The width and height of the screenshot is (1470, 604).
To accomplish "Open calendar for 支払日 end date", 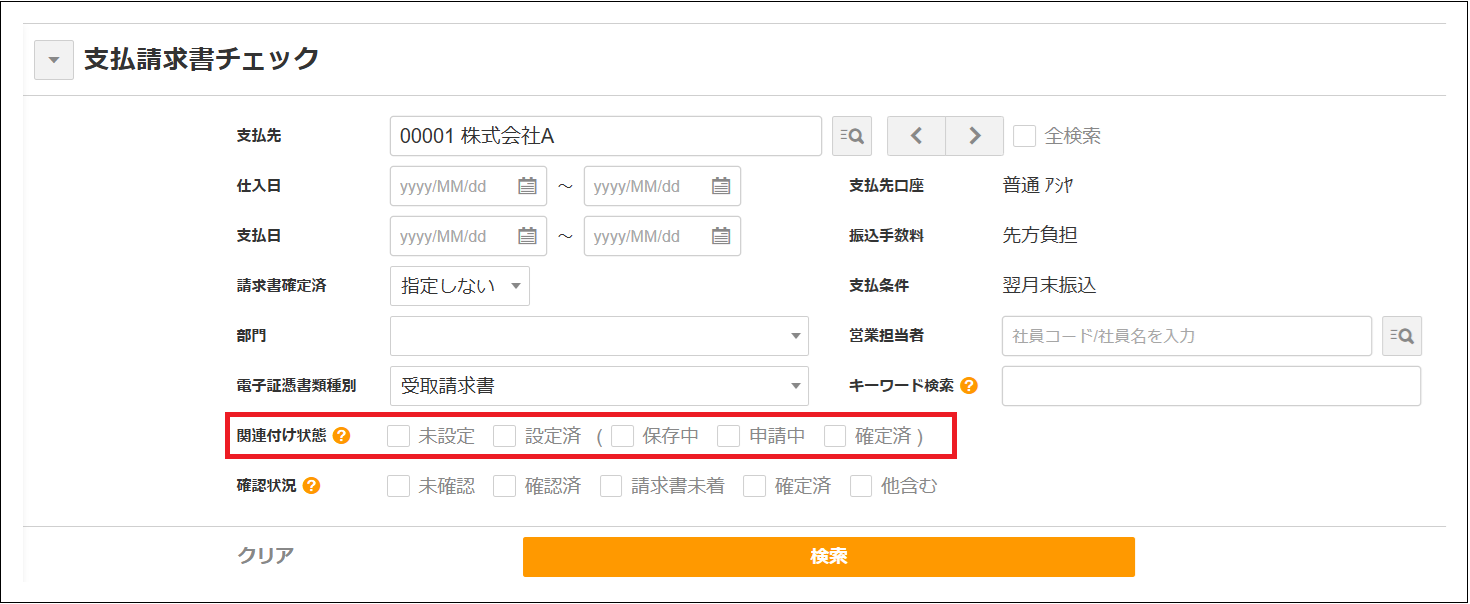I will click(x=721, y=236).
